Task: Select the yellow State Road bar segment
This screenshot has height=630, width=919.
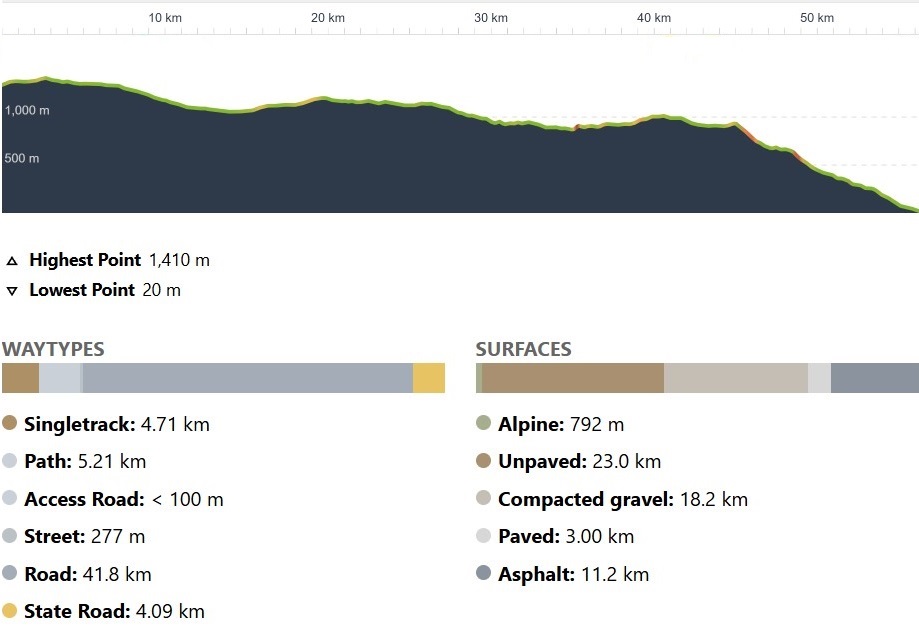Action: click(x=429, y=378)
